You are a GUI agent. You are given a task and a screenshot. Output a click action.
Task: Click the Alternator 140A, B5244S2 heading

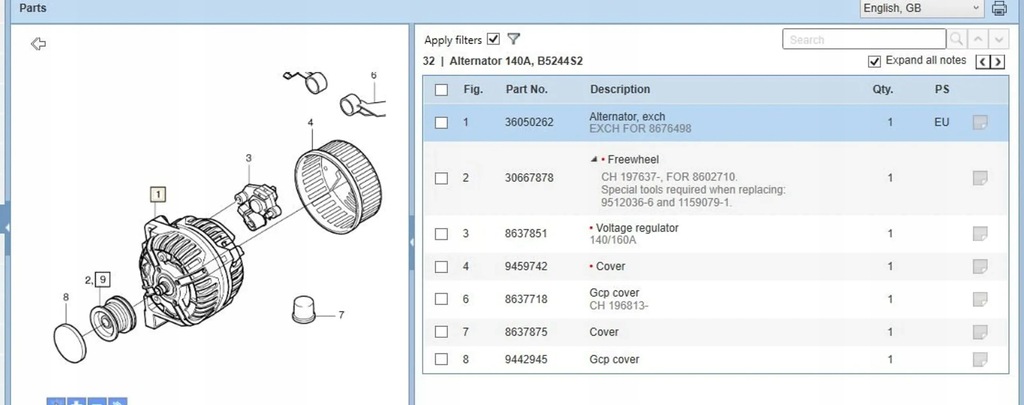(516, 61)
